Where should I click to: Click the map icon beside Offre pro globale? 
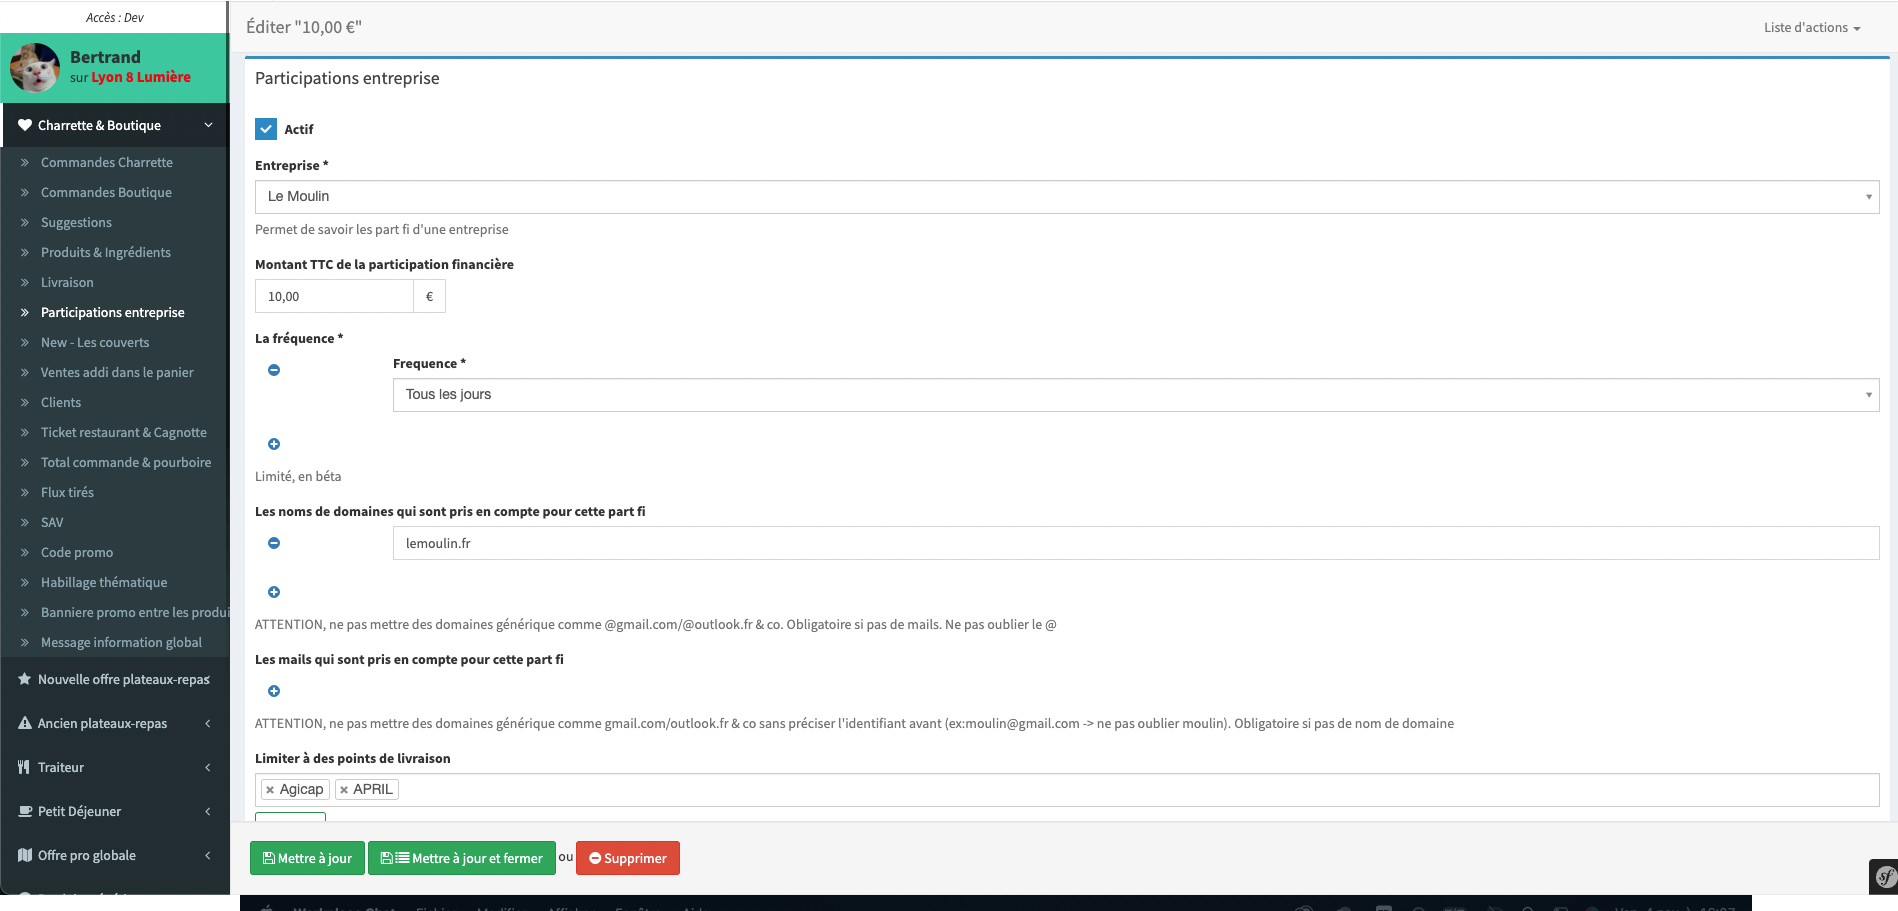coord(25,855)
